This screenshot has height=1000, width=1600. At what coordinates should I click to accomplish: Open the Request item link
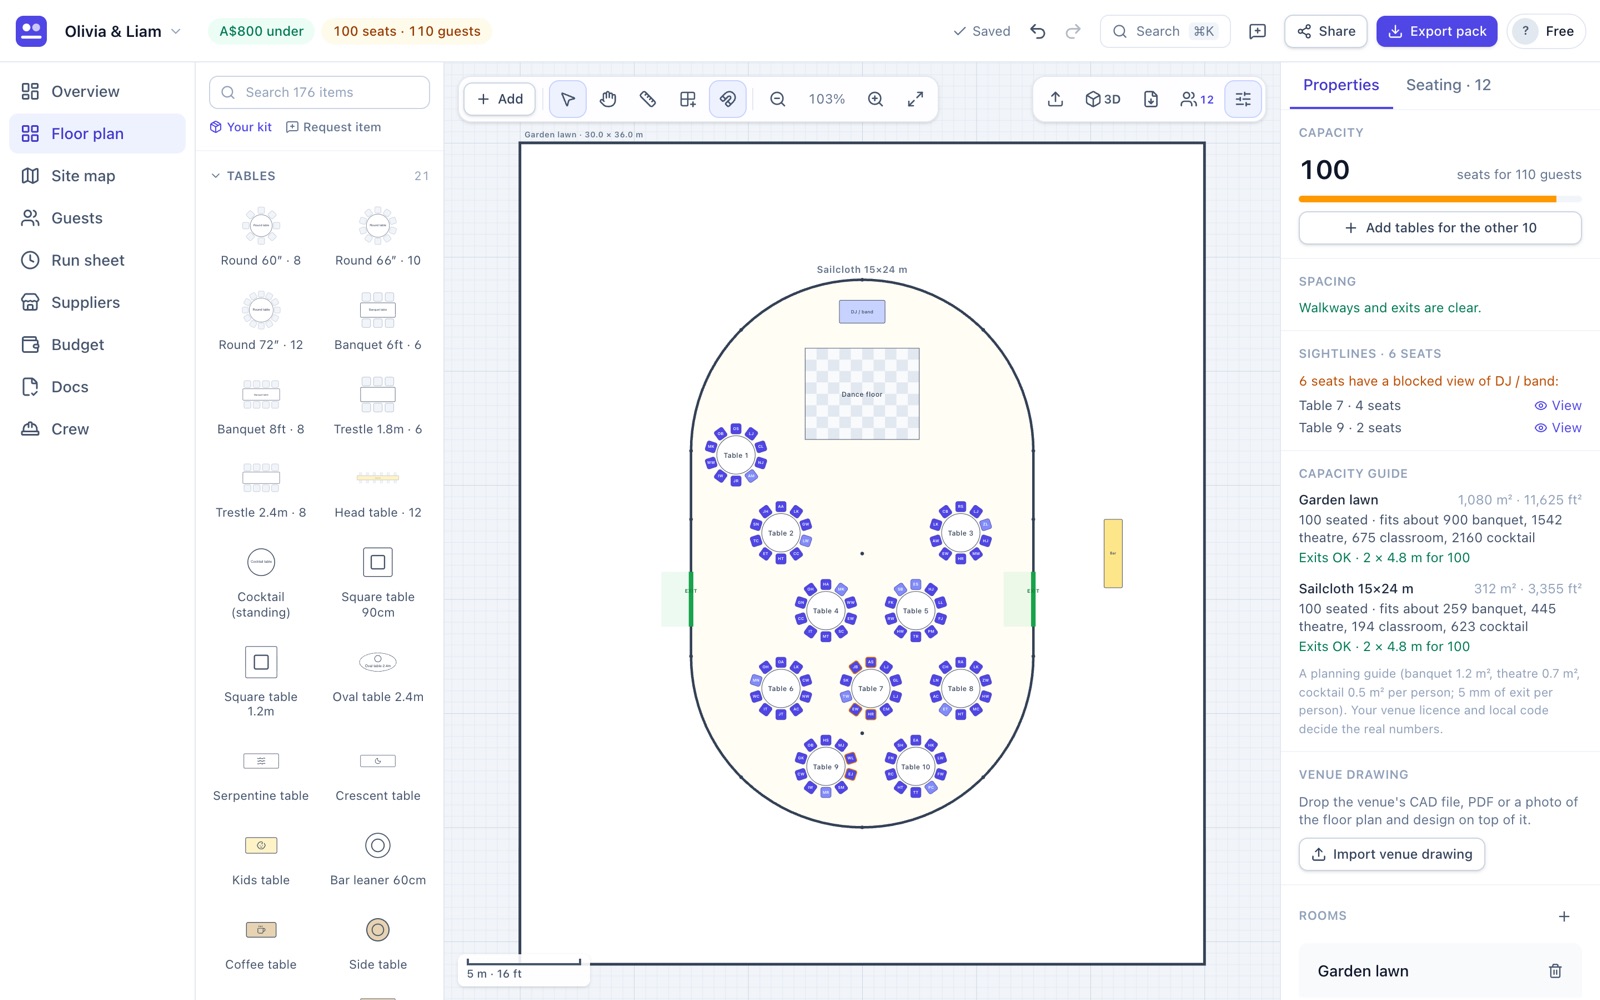334,127
